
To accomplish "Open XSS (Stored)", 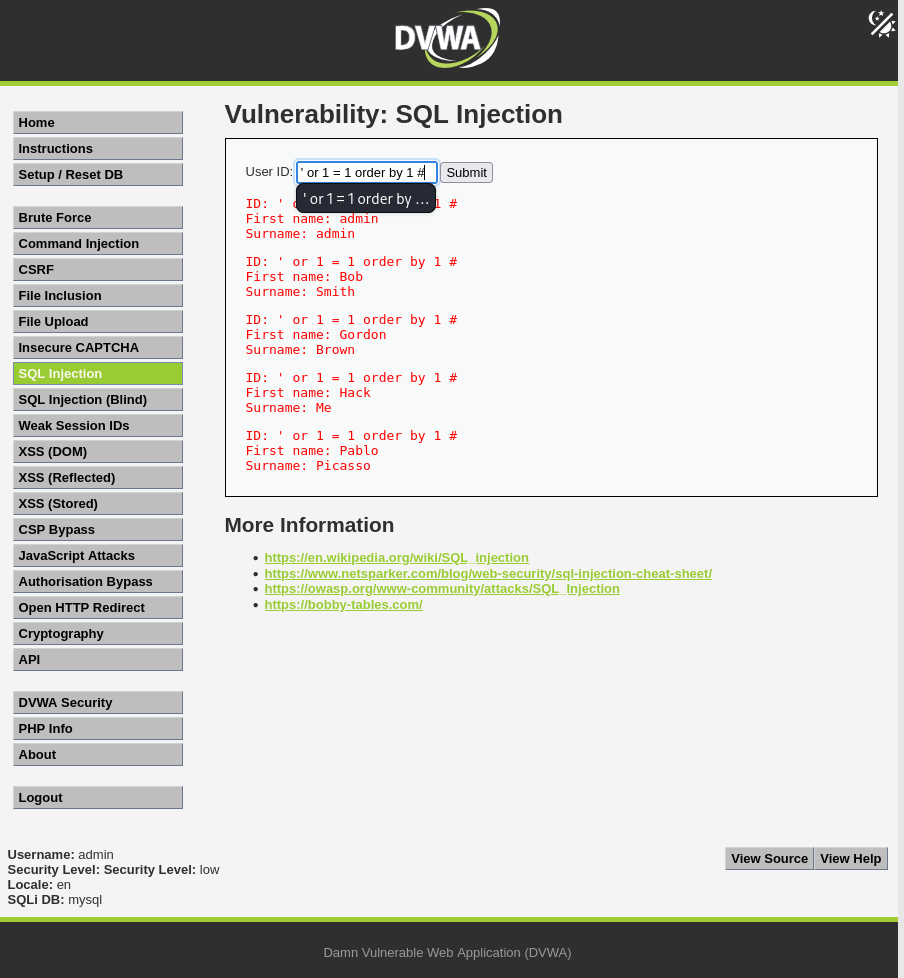I will pyautogui.click(x=98, y=503).
